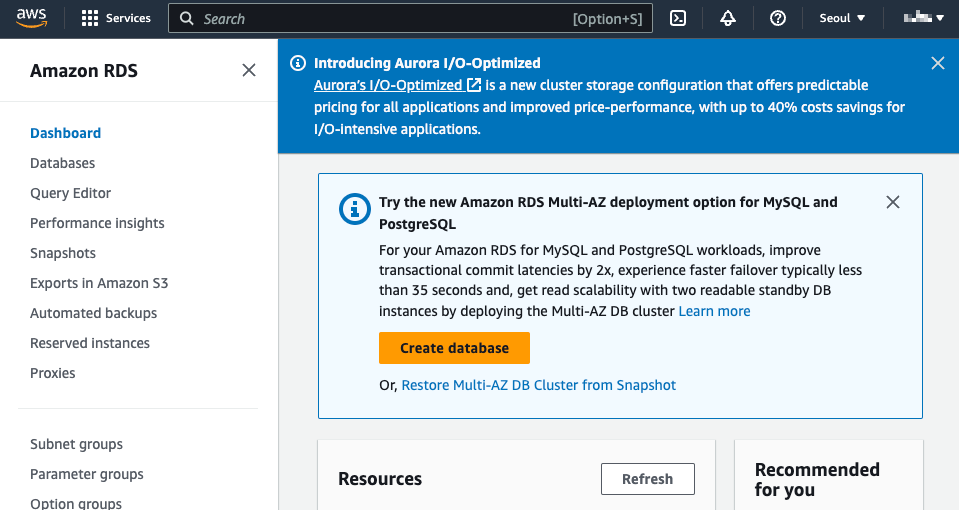Expand the Seoul region dropdown
Screen dimensions: 959x510
842,18
